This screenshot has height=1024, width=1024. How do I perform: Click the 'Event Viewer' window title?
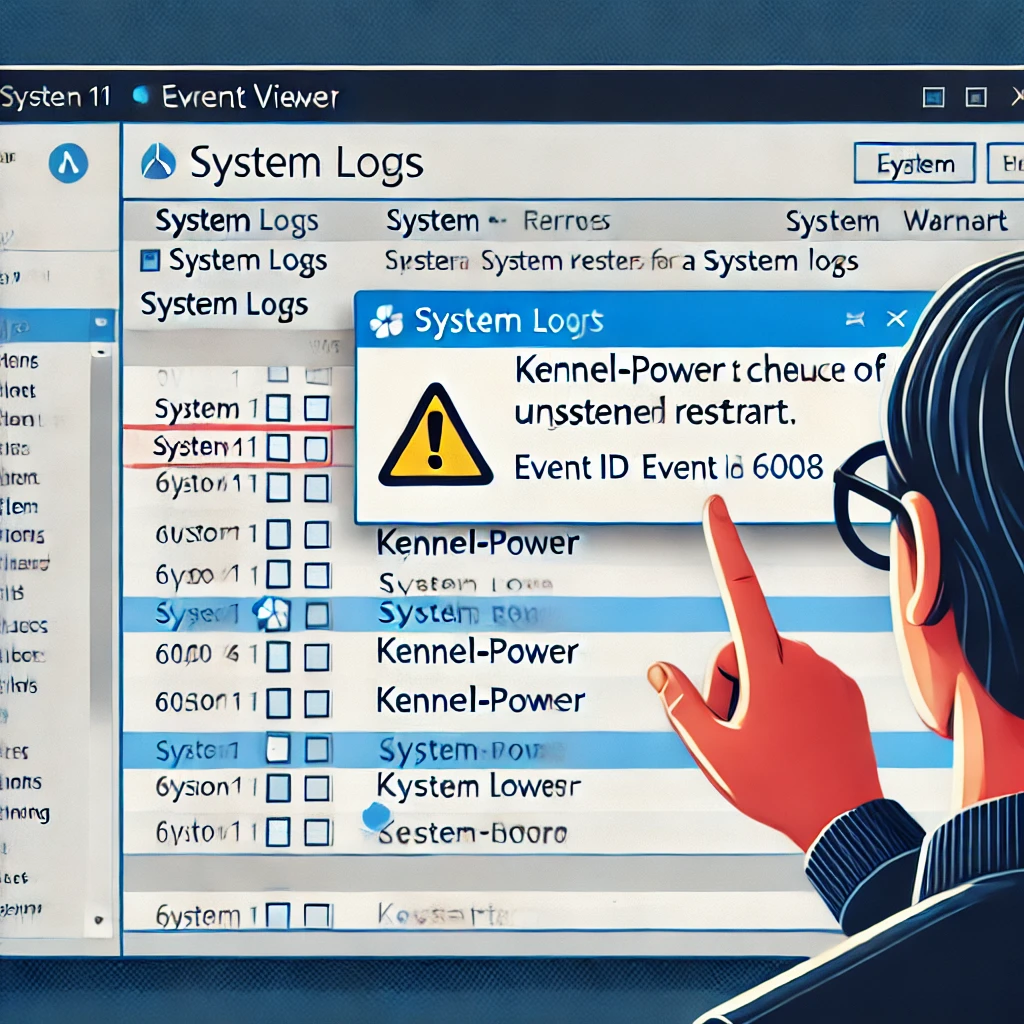tap(250, 97)
